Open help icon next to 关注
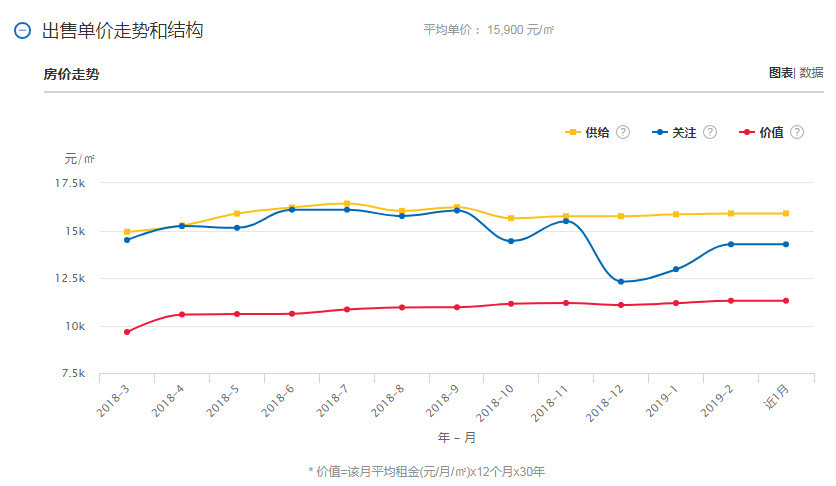The width and height of the screenshot is (836, 486). click(710, 132)
